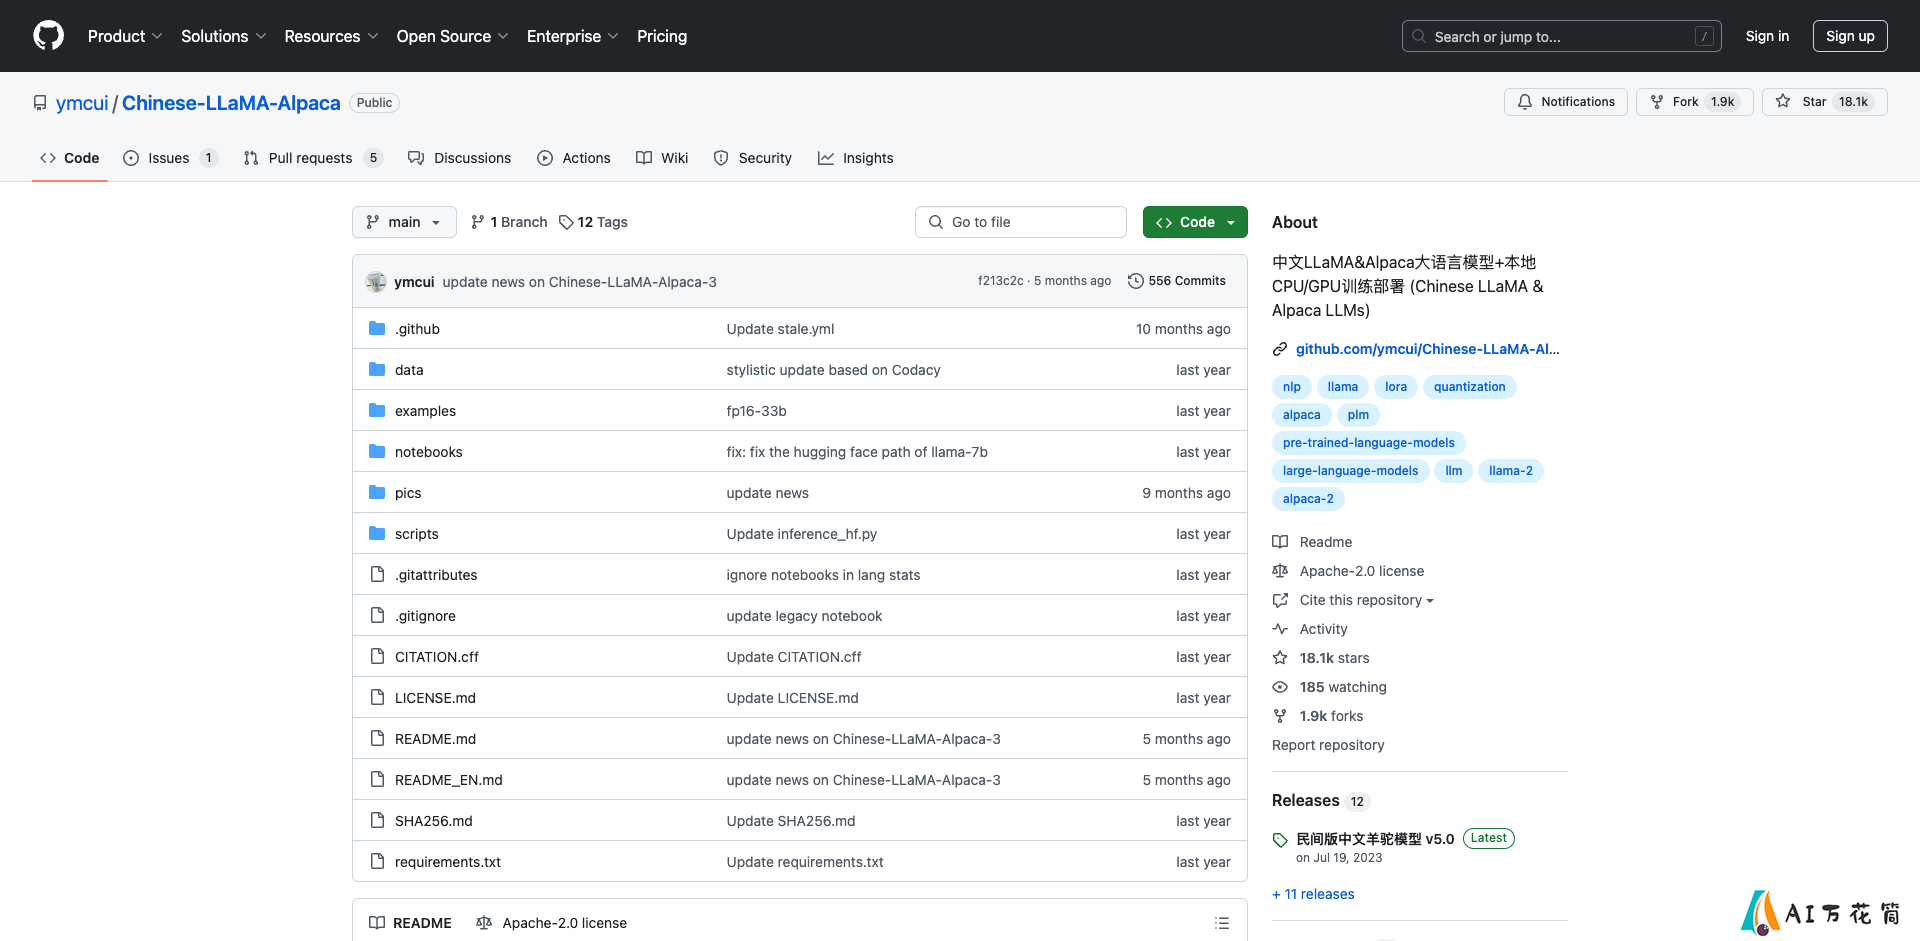Image resolution: width=1920 pixels, height=941 pixels.
Task: Open commit 'fix: fix the hugging face path'
Action: (856, 452)
